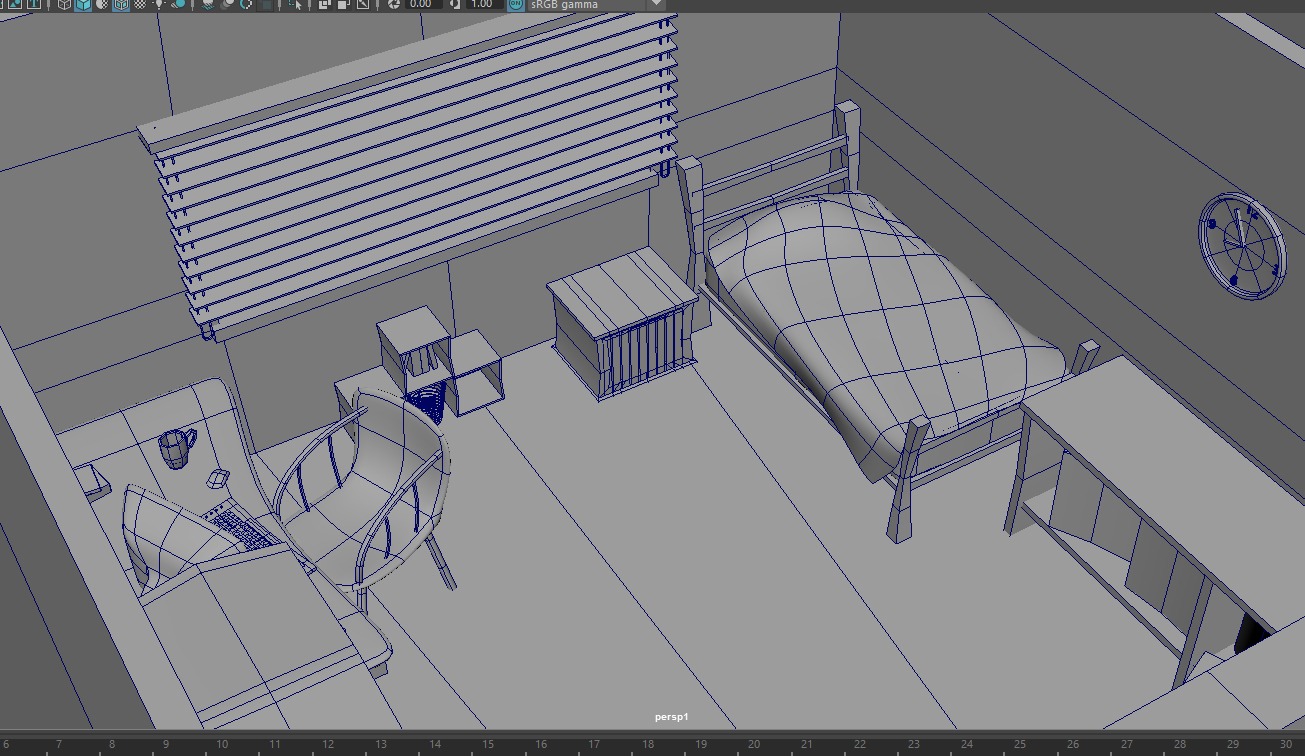Select the coffee mug on the desk
This screenshot has height=756, width=1305.
(x=177, y=447)
